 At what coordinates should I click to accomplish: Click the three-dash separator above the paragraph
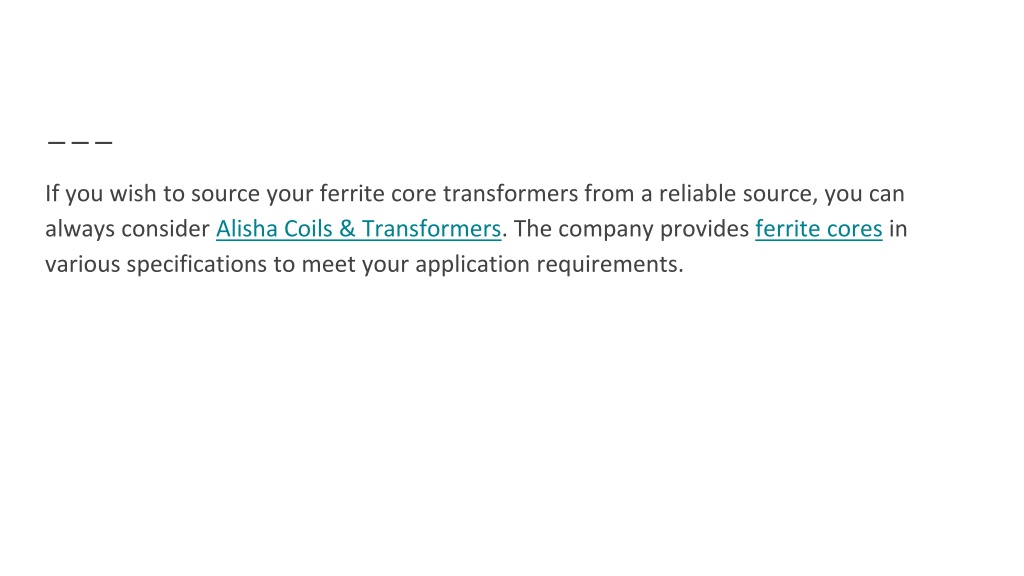pos(80,142)
